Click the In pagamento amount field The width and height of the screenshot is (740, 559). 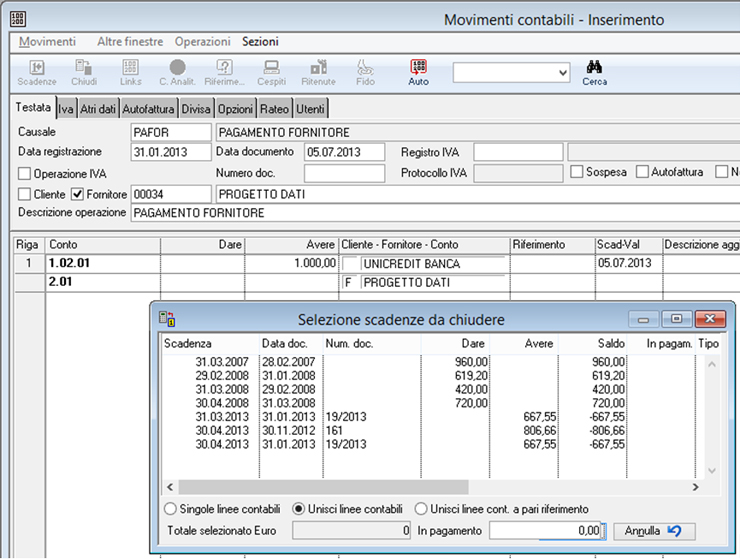coord(546,530)
